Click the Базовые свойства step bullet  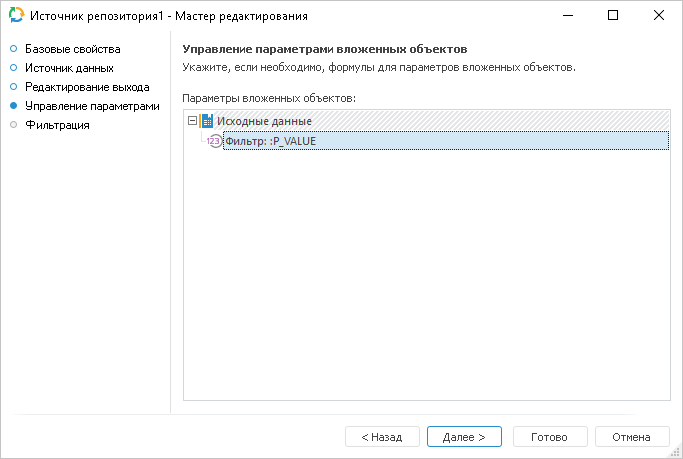(x=13, y=49)
